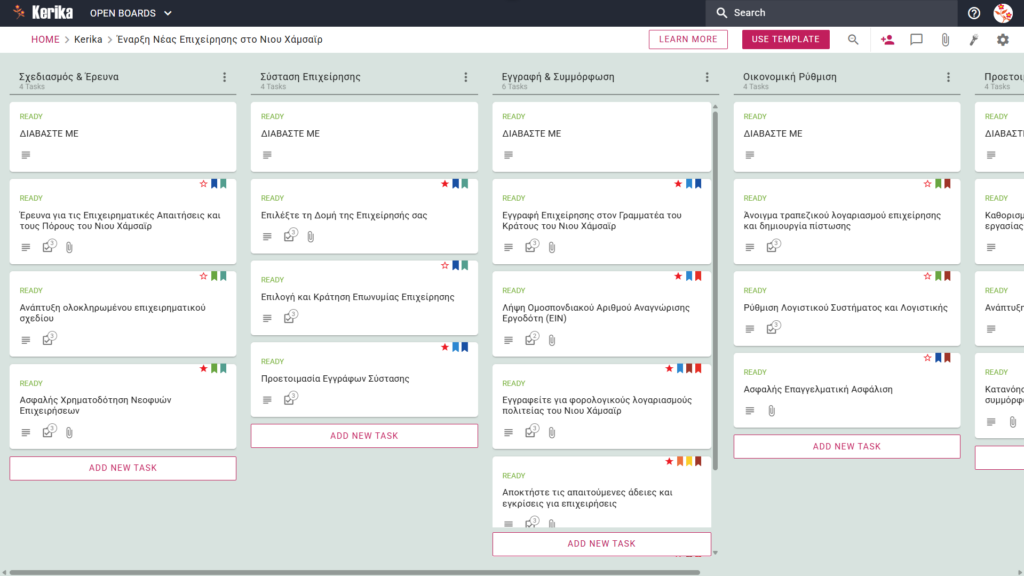The height and width of the screenshot is (576, 1024).
Task: Open column menu for Εγγραφή & Συμμόρφωση
Action: click(x=707, y=77)
